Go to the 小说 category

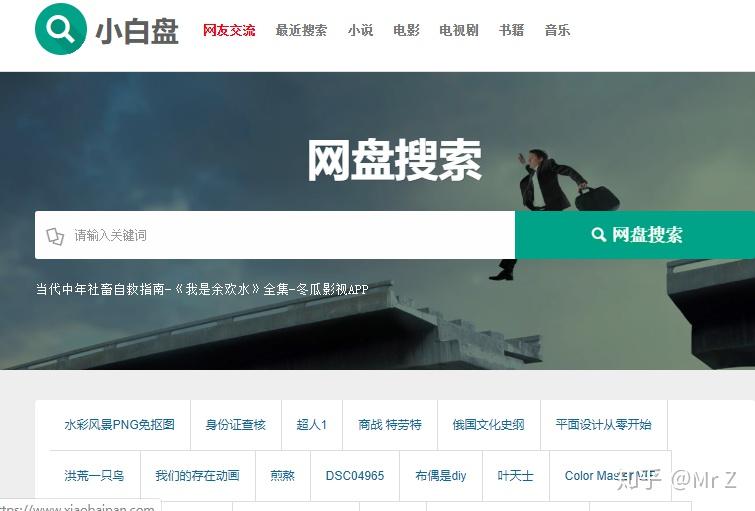361,30
